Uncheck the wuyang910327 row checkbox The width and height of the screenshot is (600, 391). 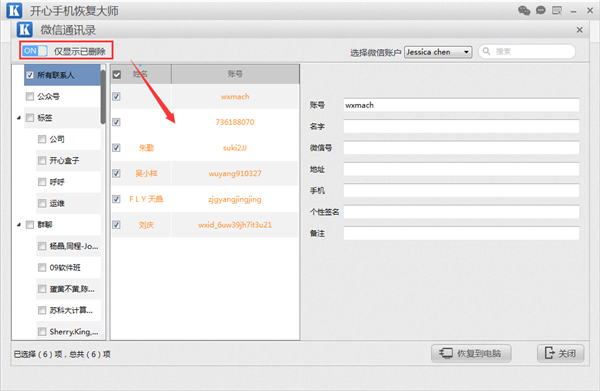pos(116,173)
